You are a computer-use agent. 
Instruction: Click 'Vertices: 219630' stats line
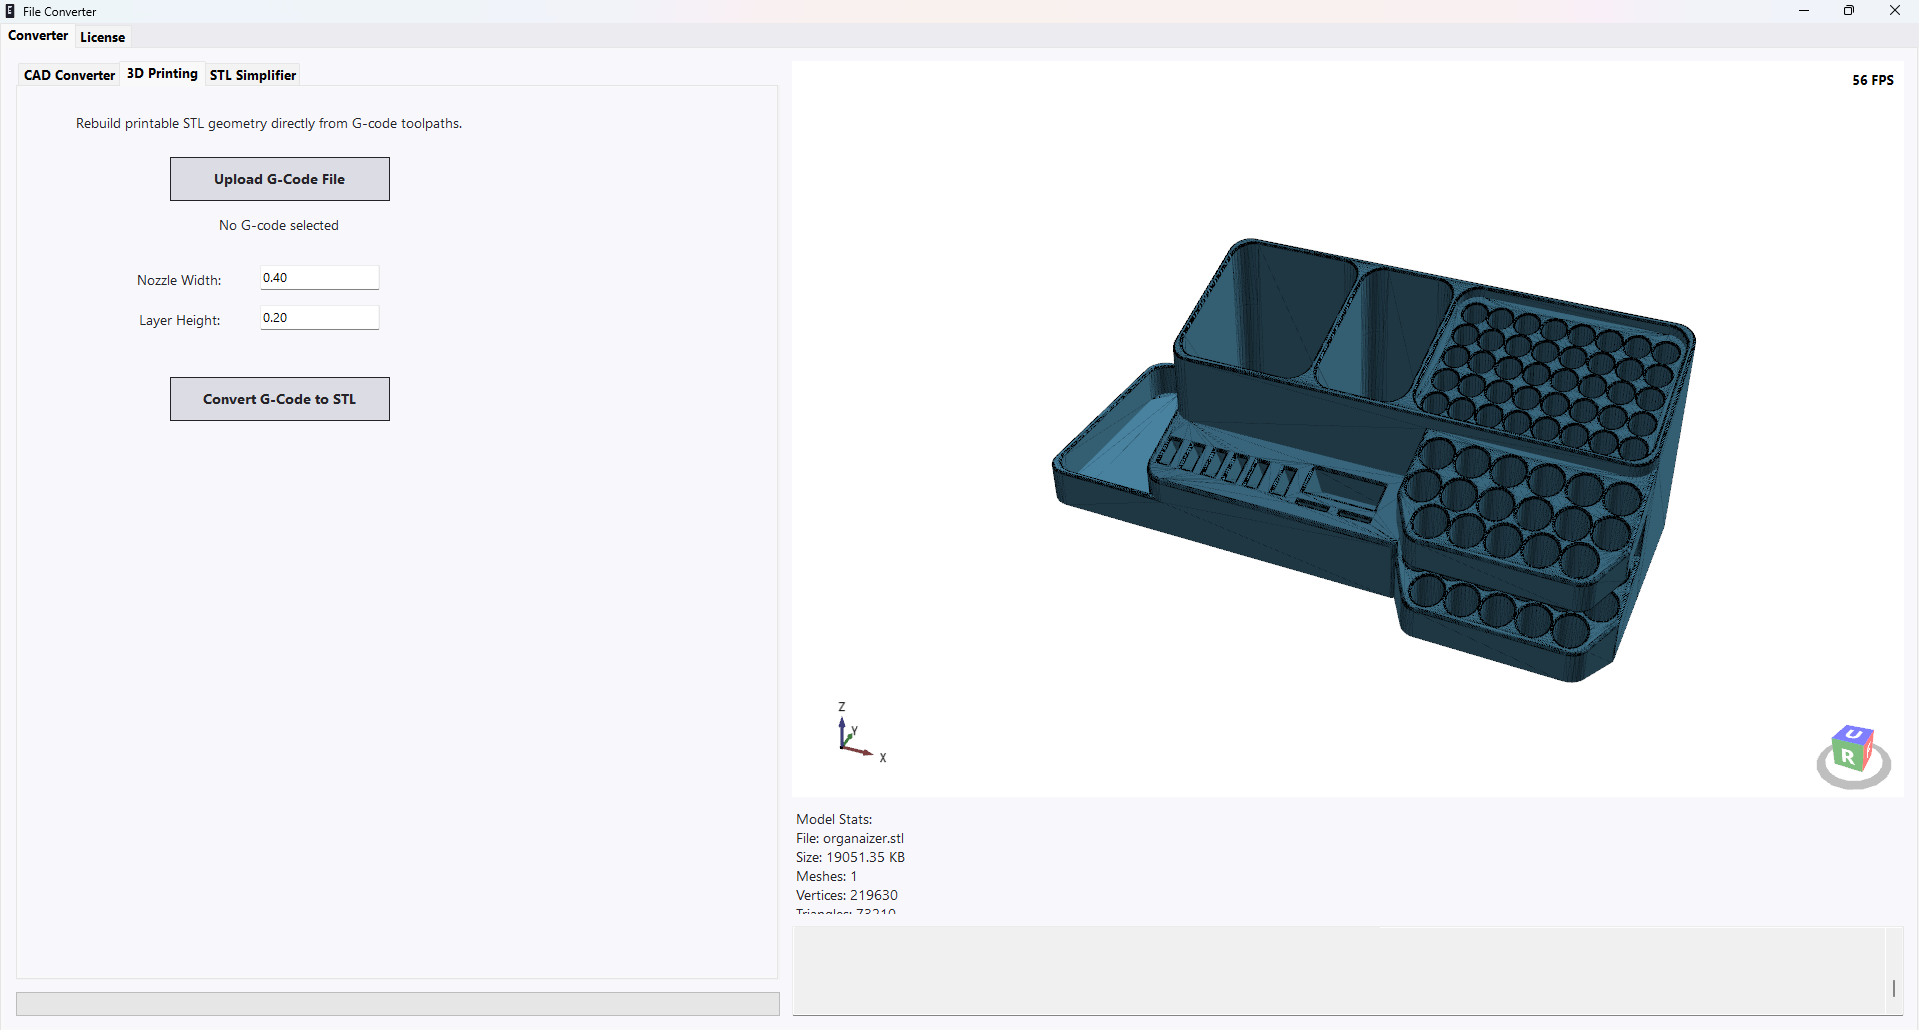(x=847, y=895)
